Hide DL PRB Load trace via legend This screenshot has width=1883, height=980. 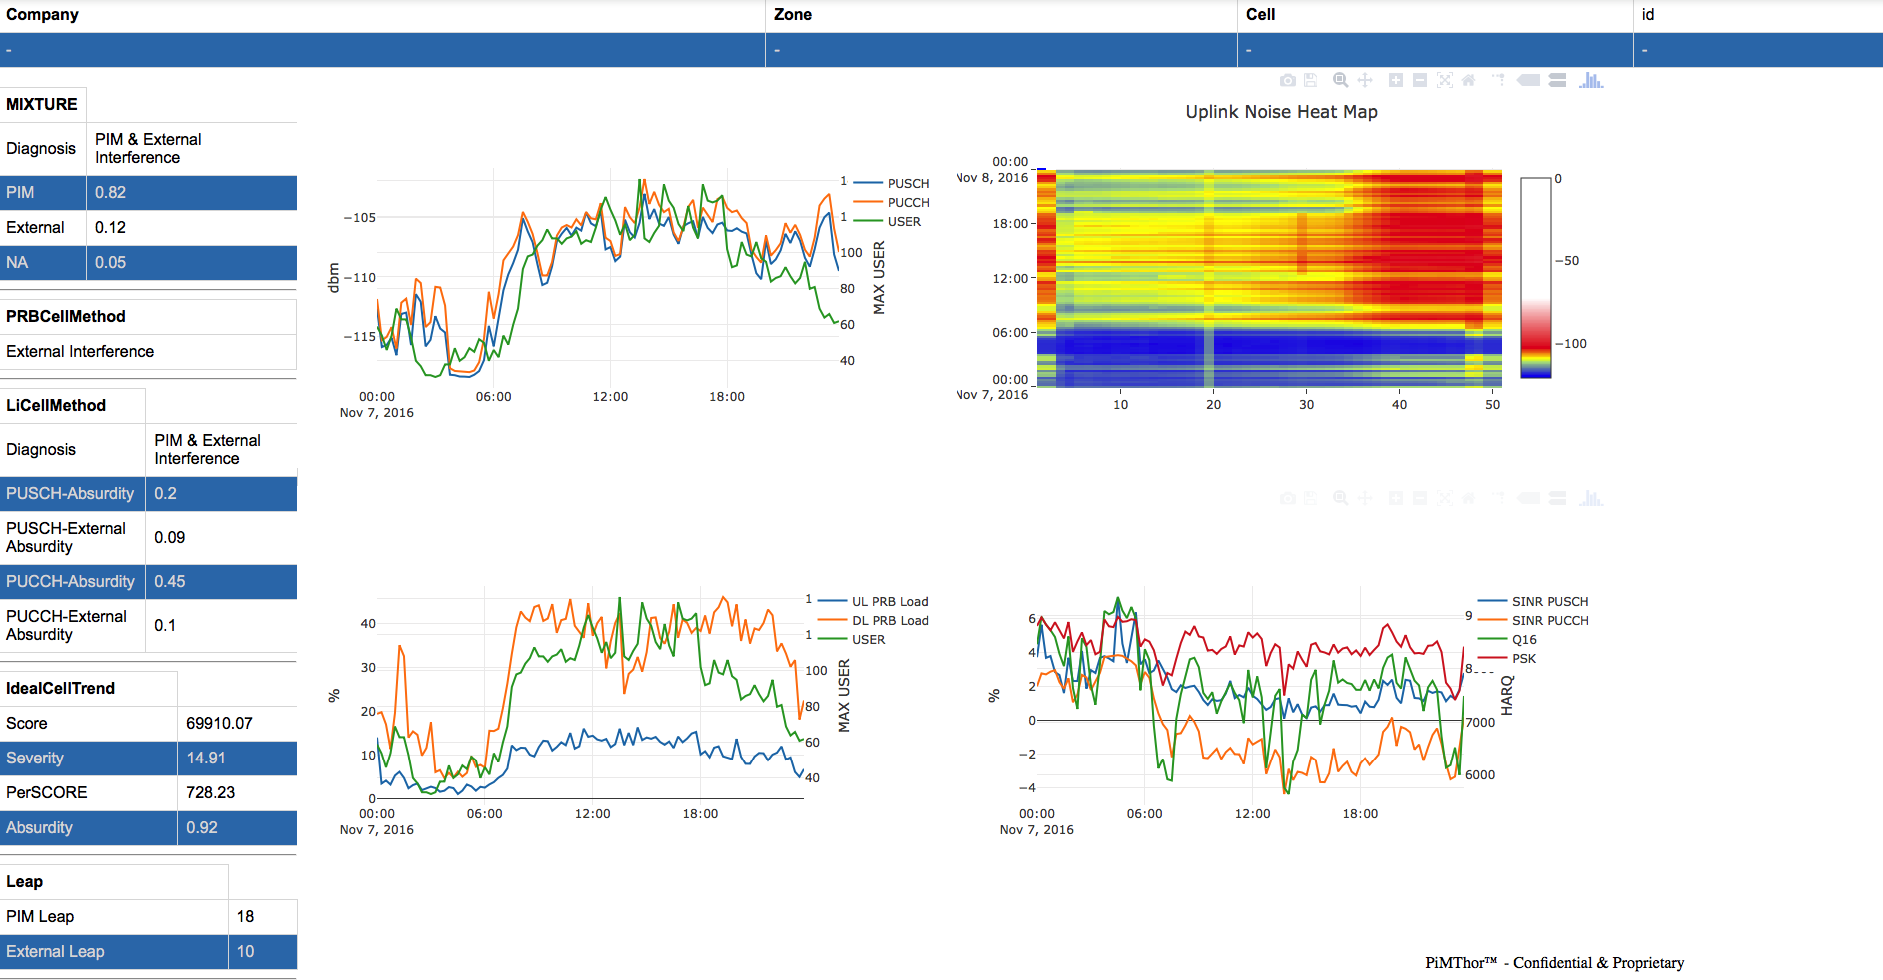[874, 620]
